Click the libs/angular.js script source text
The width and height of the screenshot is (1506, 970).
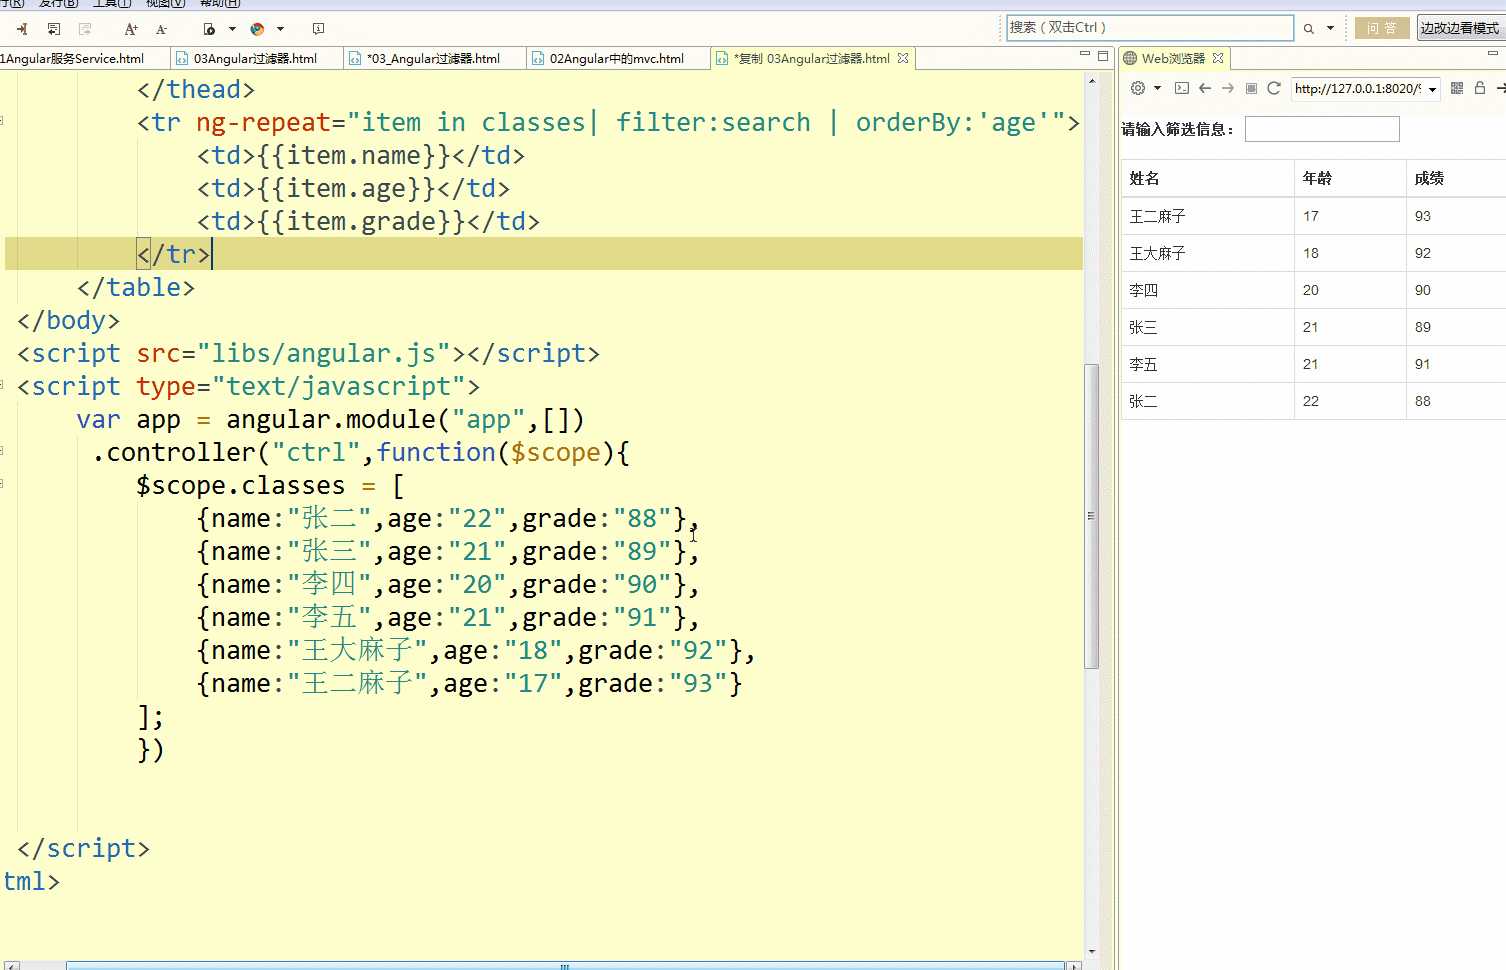pos(324,354)
